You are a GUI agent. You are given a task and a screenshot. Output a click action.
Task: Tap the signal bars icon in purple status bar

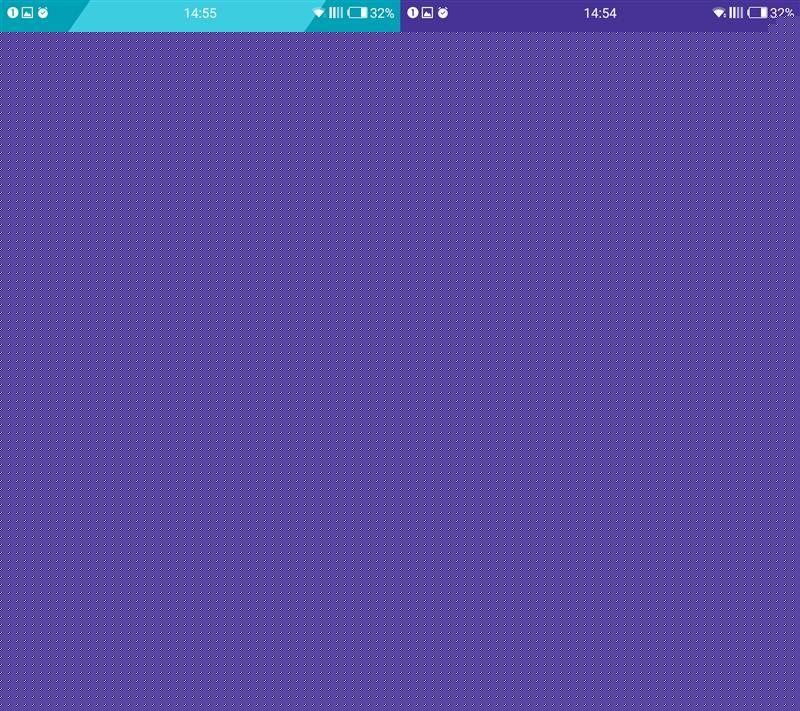(736, 13)
